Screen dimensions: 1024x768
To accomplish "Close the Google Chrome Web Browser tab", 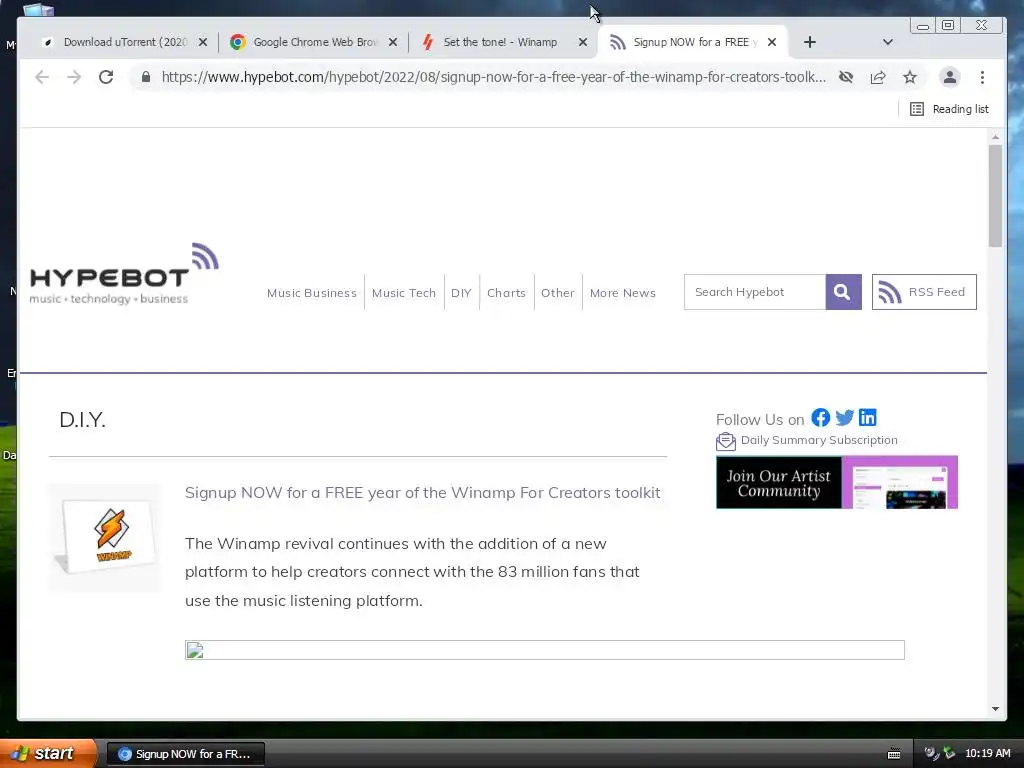I will 392,42.
